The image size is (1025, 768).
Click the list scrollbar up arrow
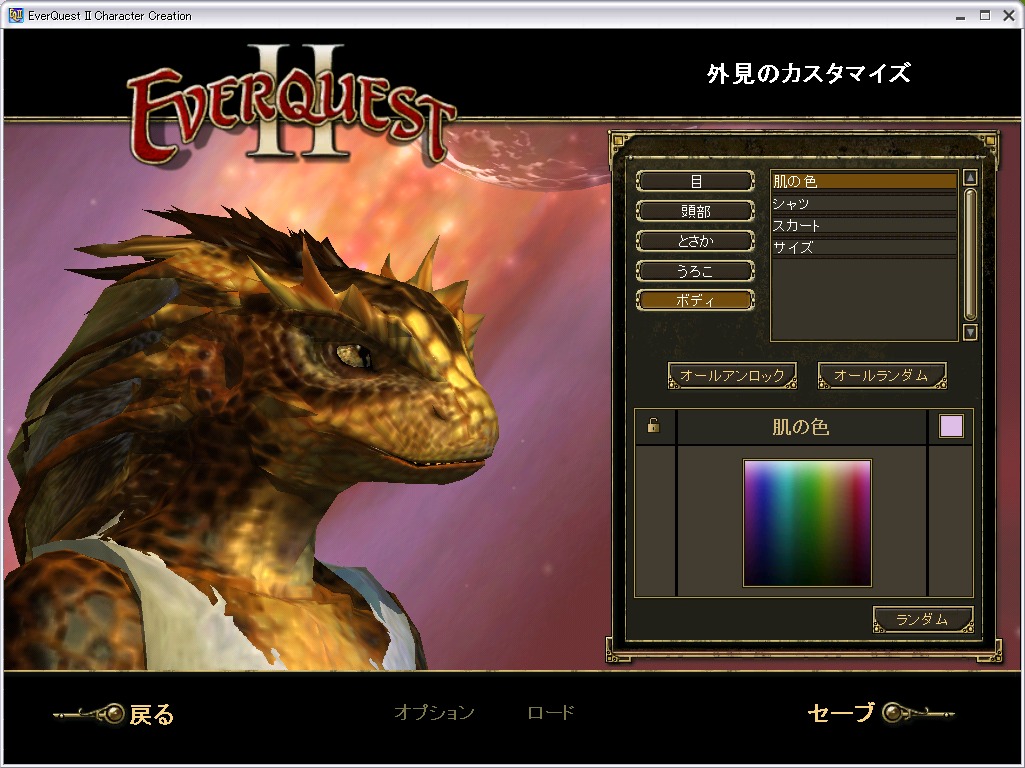pyautogui.click(x=970, y=177)
